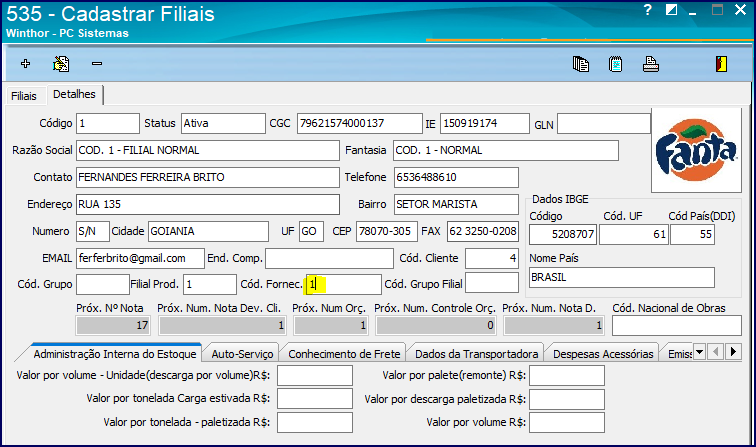Click the IE field

pyautogui.click(x=485, y=123)
